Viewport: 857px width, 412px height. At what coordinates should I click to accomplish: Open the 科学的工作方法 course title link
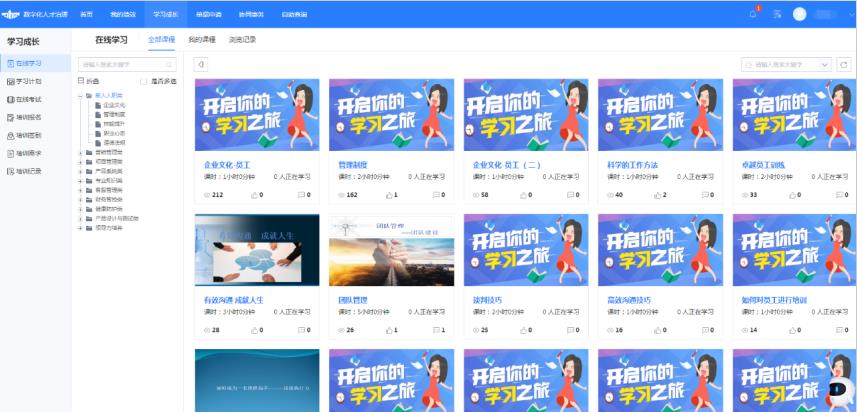(632, 164)
